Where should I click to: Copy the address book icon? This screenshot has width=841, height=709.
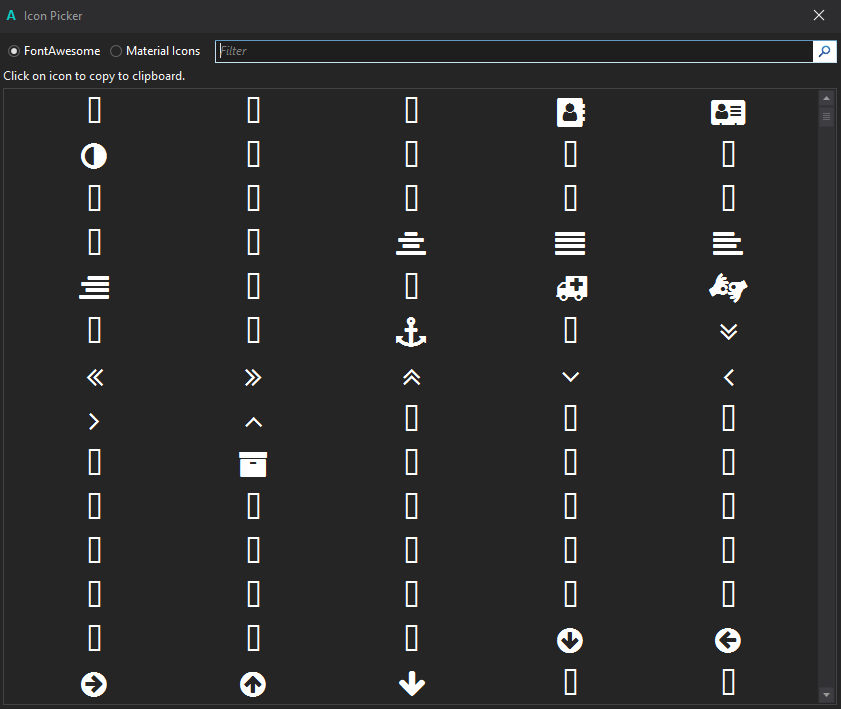pos(570,112)
